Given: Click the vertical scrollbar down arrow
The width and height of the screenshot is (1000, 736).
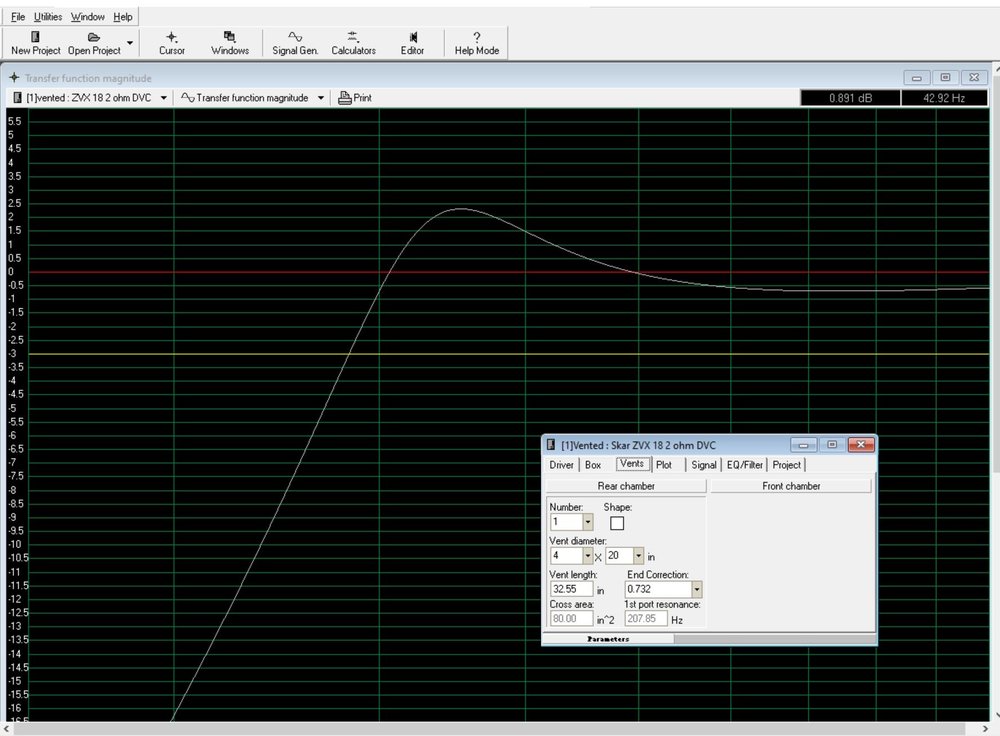Looking at the screenshot, I should click(x=996, y=714).
